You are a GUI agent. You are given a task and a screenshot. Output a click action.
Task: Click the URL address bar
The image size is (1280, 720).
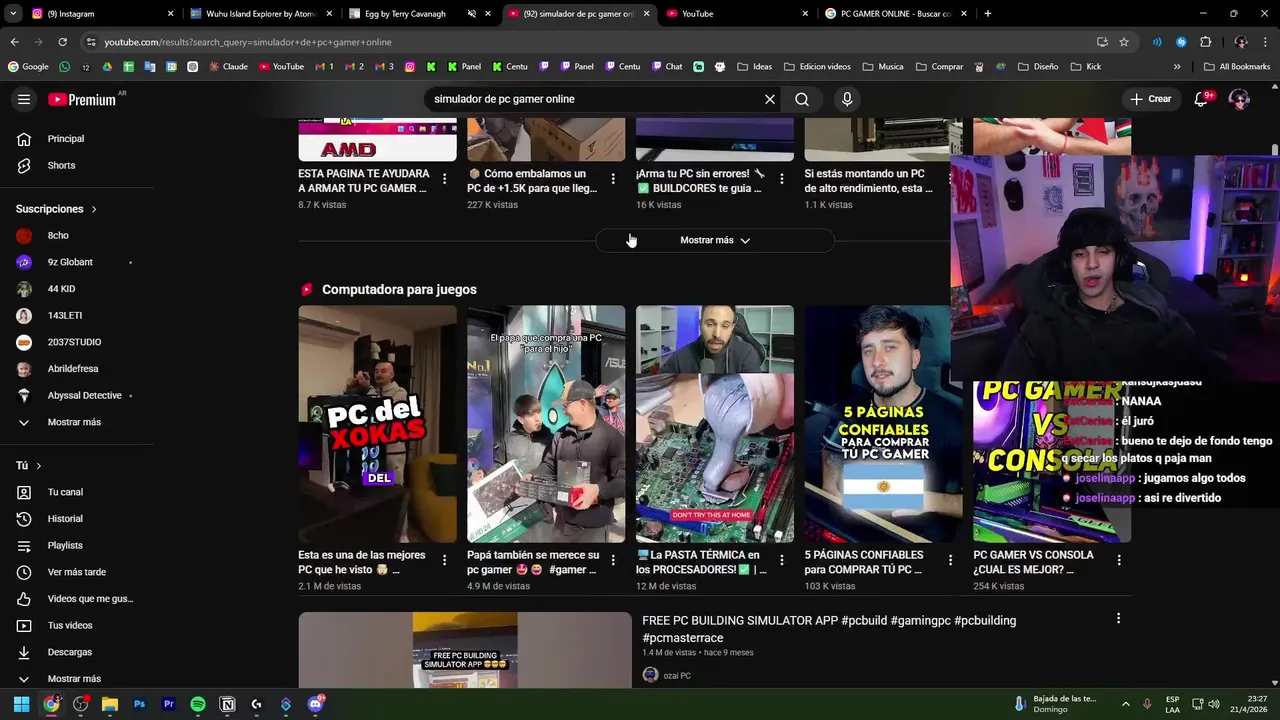click(590, 42)
